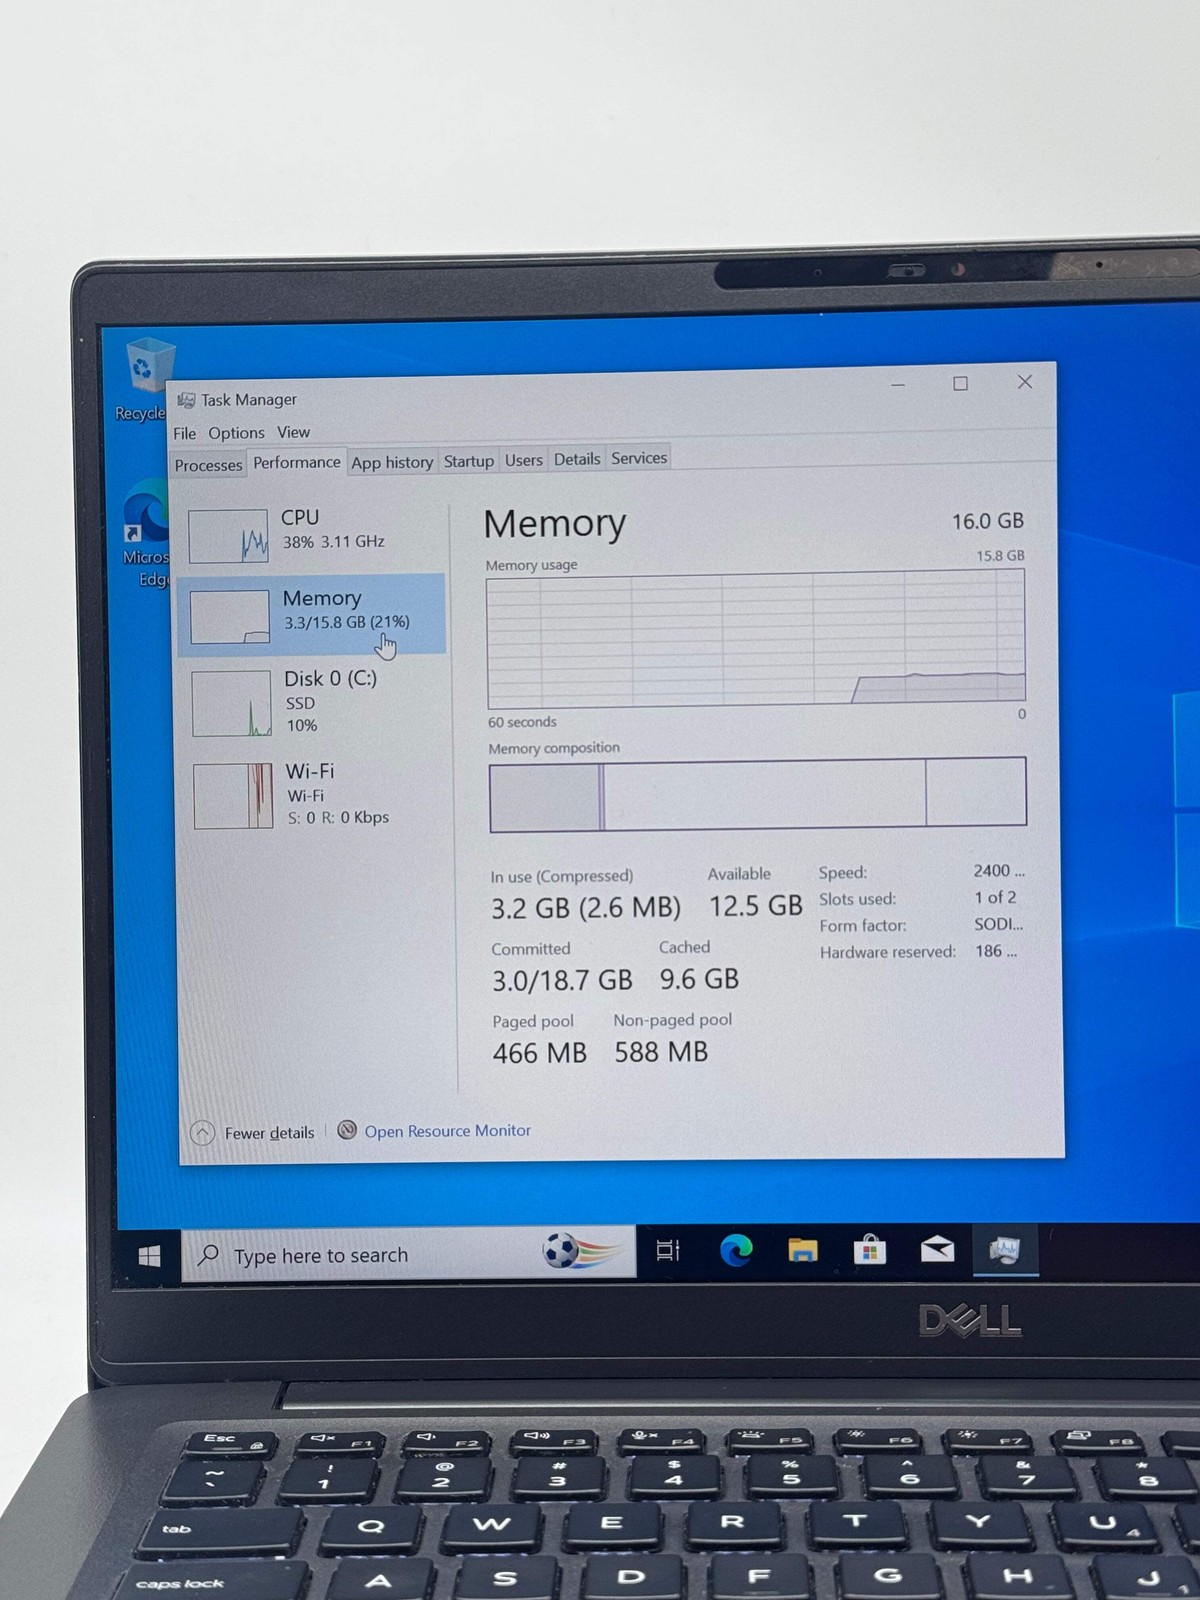This screenshot has width=1200, height=1600.
Task: Click the Available value 12.5 GB
Action: click(x=755, y=906)
